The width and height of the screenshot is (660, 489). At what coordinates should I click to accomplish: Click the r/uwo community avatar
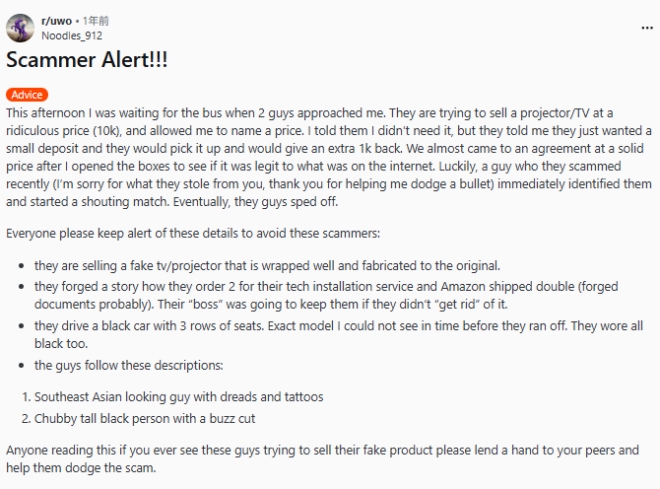tap(22, 27)
